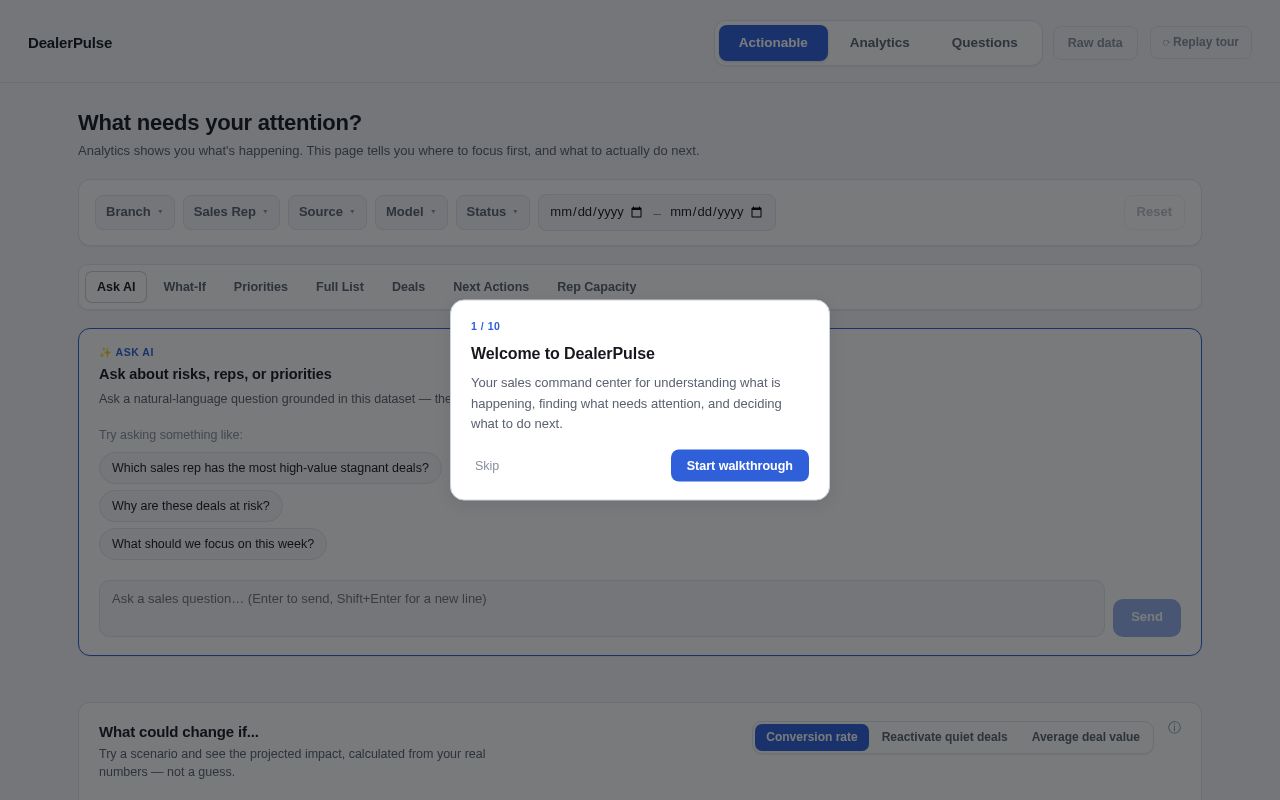Viewport: 1280px width, 800px height.
Task: Select the Conversion rate scenario option
Action: [812, 737]
